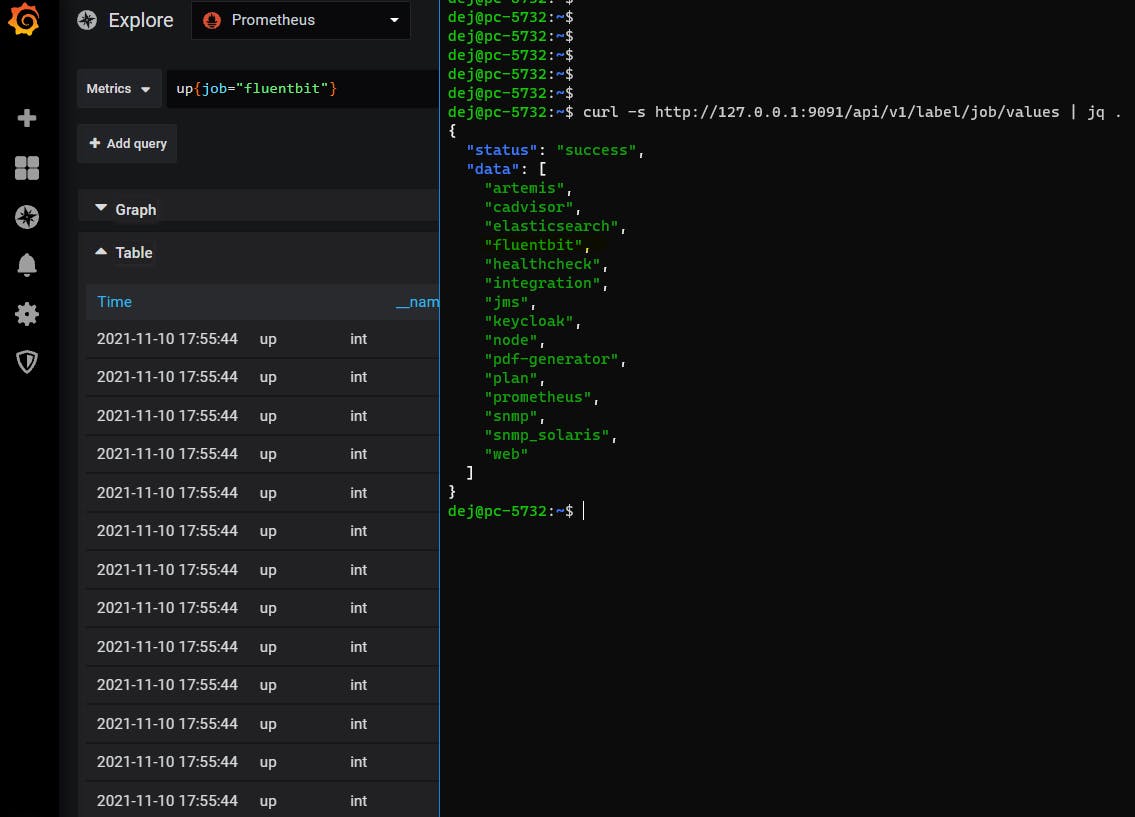This screenshot has height=817, width=1135.
Task: Open the Metrics dropdown selector
Action: [118, 89]
